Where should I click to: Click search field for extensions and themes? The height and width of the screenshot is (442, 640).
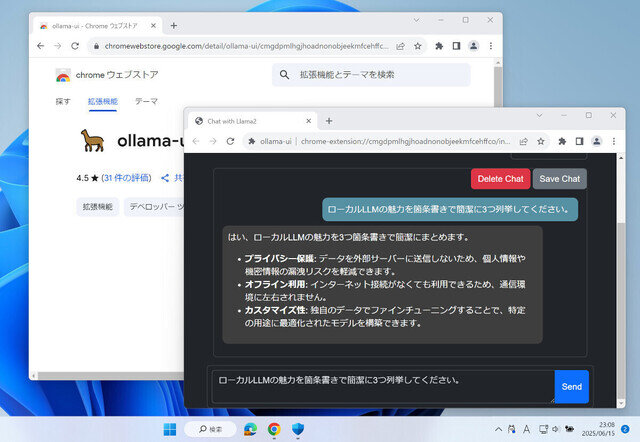pyautogui.click(x=371, y=75)
